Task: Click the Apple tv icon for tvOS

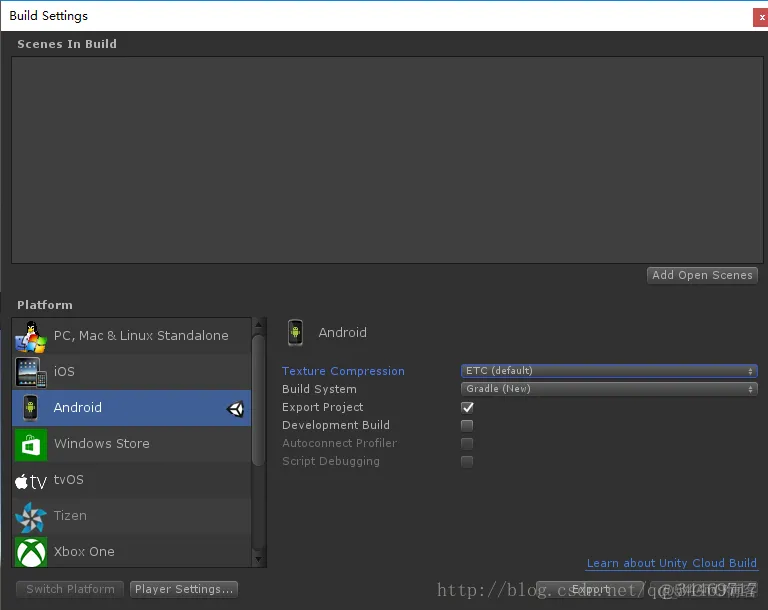Action: (x=31, y=481)
